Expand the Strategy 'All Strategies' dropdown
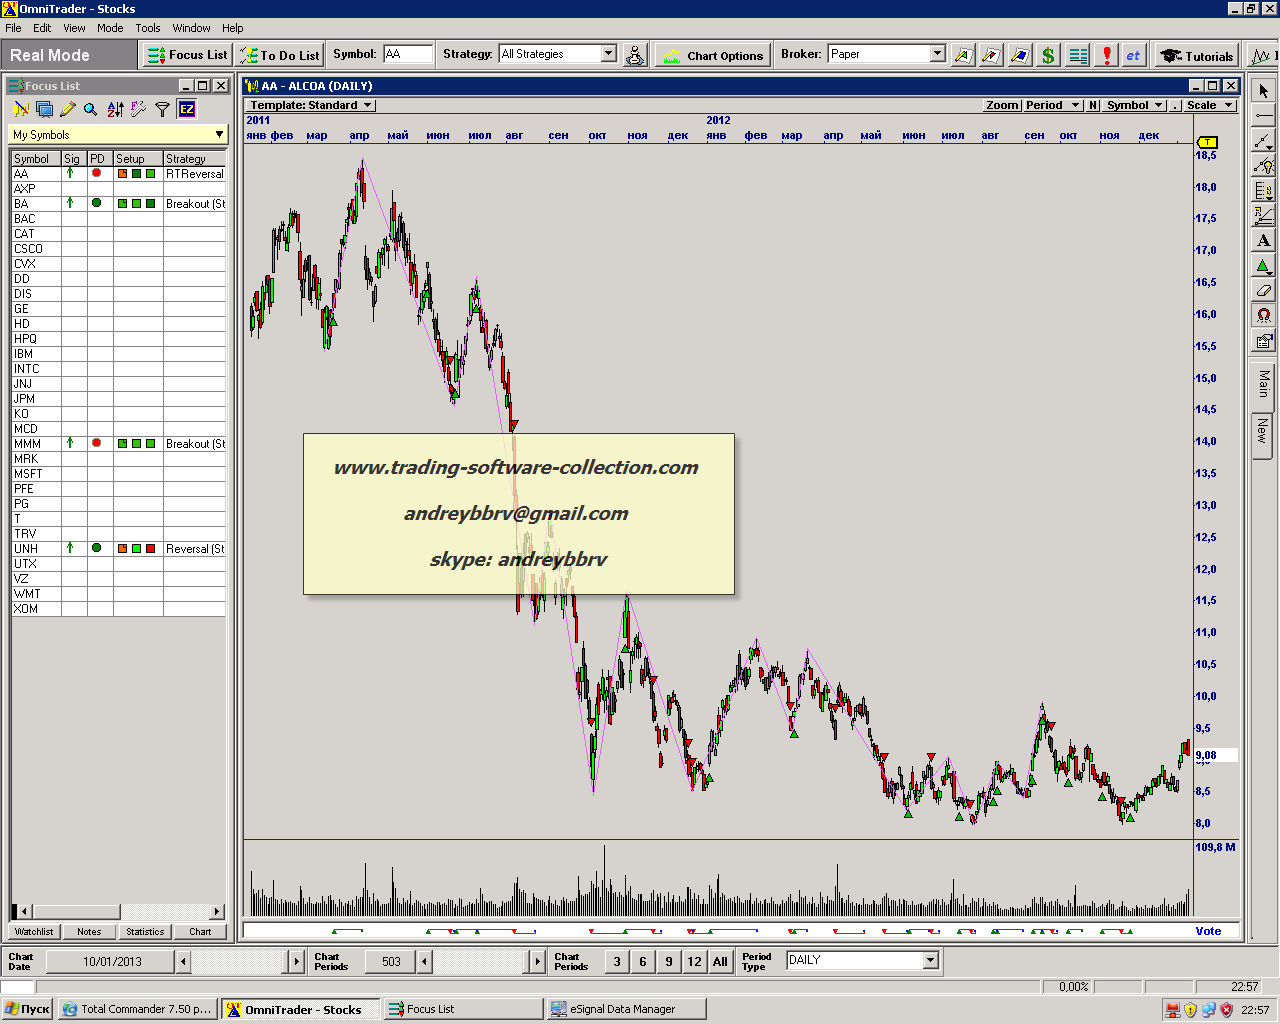This screenshot has width=1280, height=1024. [608, 54]
